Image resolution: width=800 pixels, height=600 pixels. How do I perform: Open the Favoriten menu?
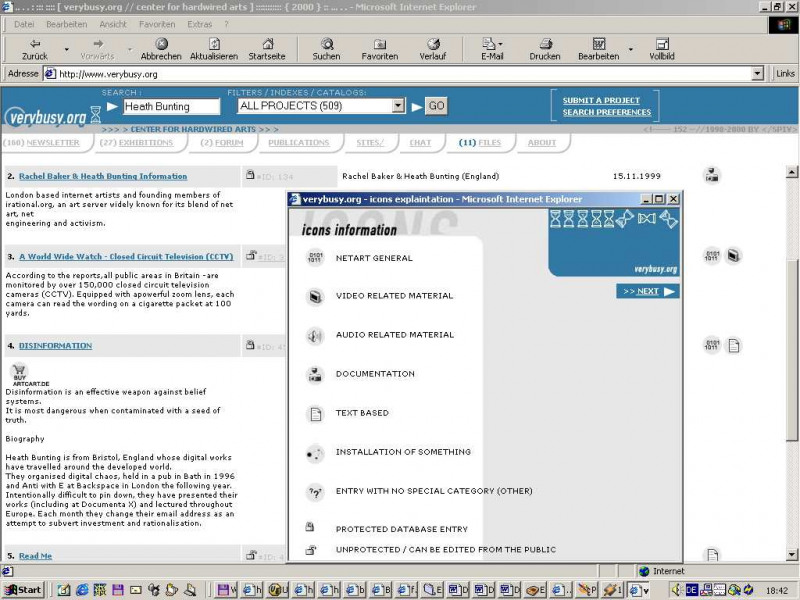(x=157, y=23)
